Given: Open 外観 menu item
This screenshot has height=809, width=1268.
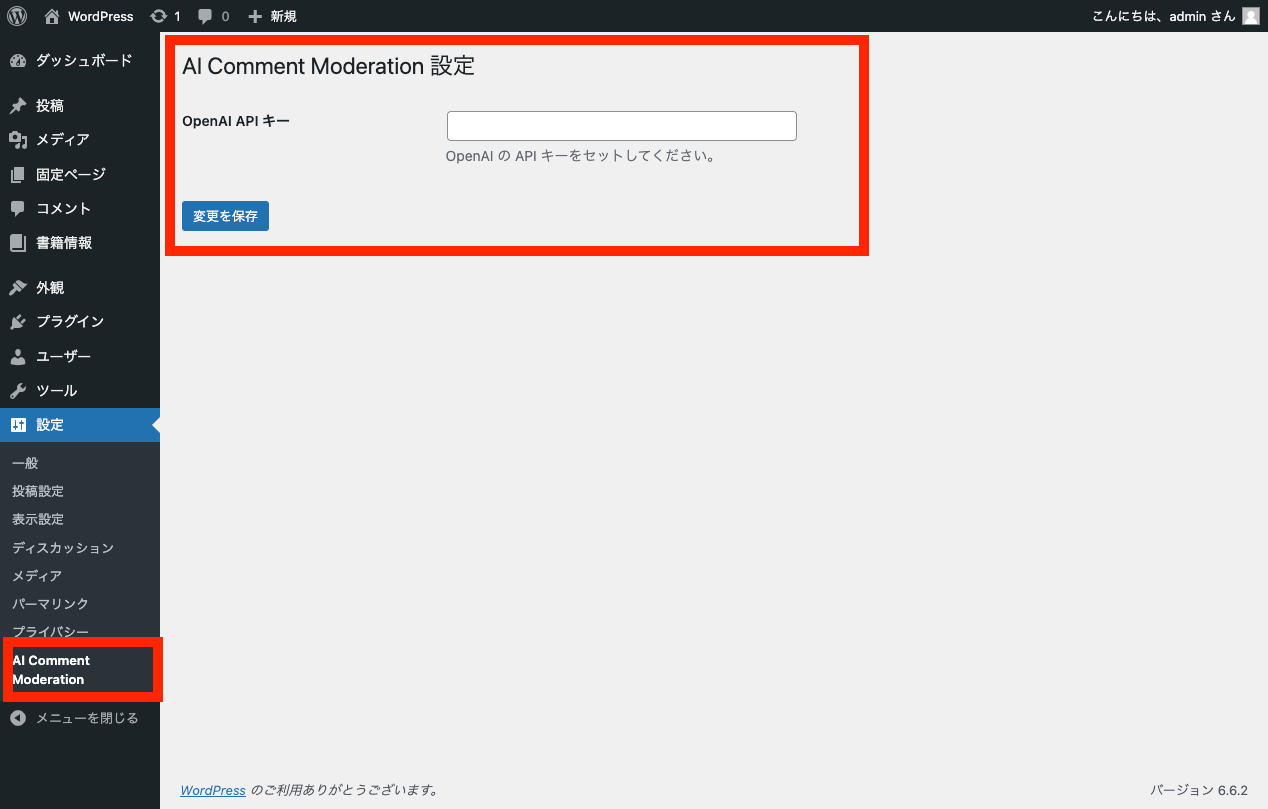Looking at the screenshot, I should click(80, 288).
